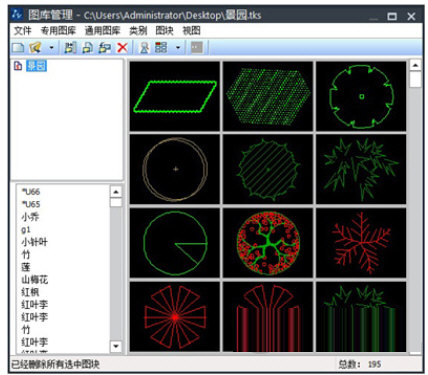Select the 小针叶 entry in block list
Image resolution: width=428 pixels, height=375 pixels.
35,242
